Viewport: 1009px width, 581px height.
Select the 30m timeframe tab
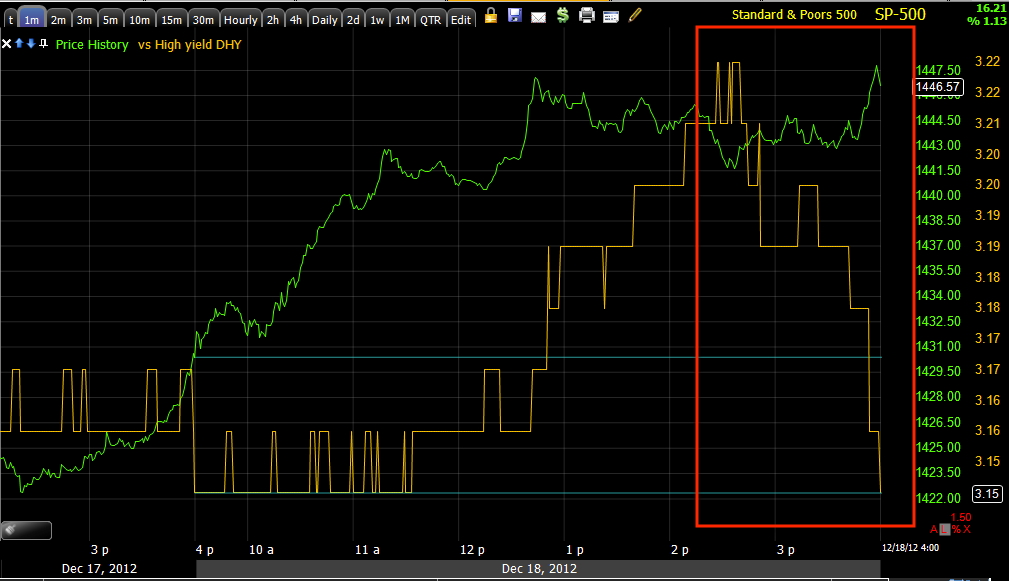click(203, 20)
